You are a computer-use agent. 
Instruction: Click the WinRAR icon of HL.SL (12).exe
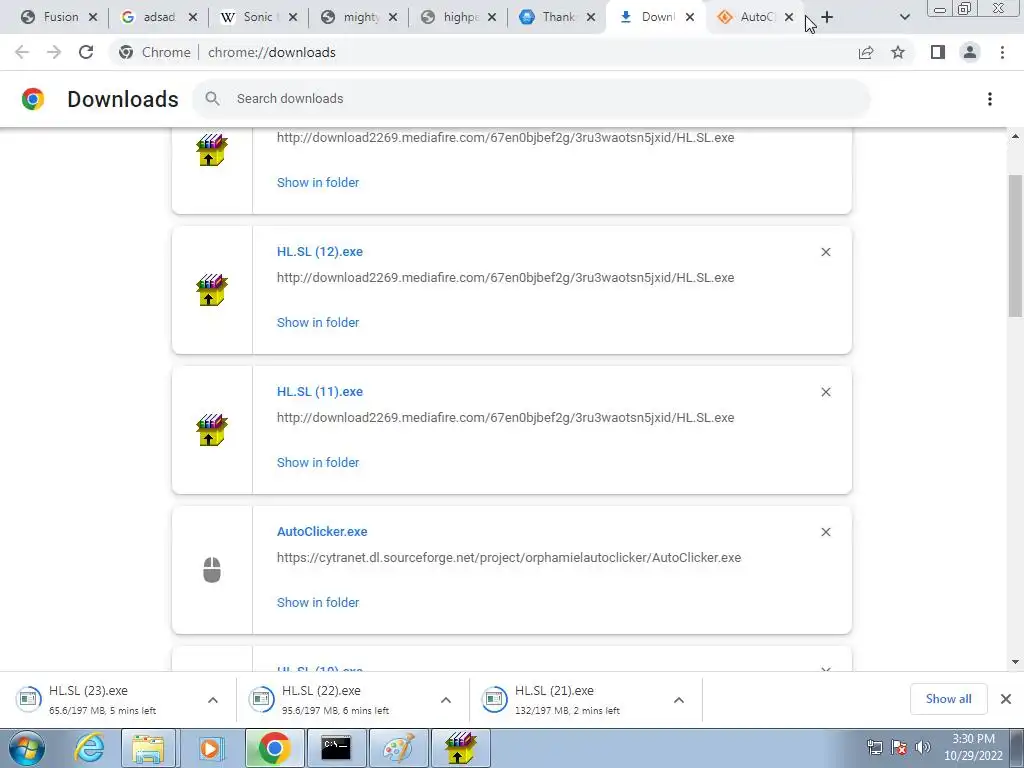click(212, 290)
